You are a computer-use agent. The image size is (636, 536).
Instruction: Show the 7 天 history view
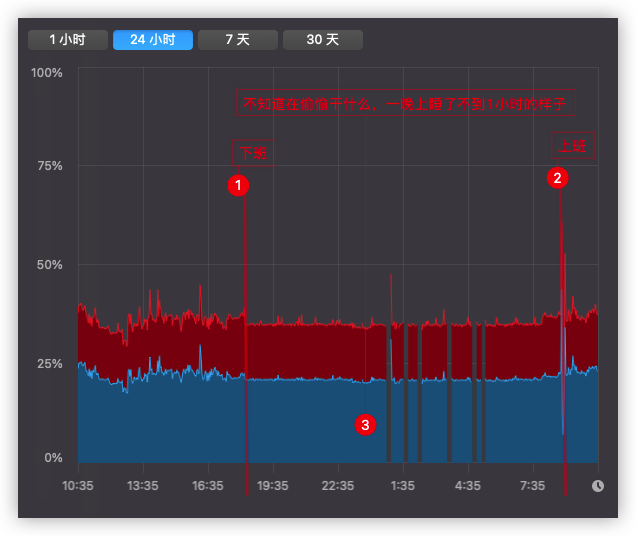237,40
